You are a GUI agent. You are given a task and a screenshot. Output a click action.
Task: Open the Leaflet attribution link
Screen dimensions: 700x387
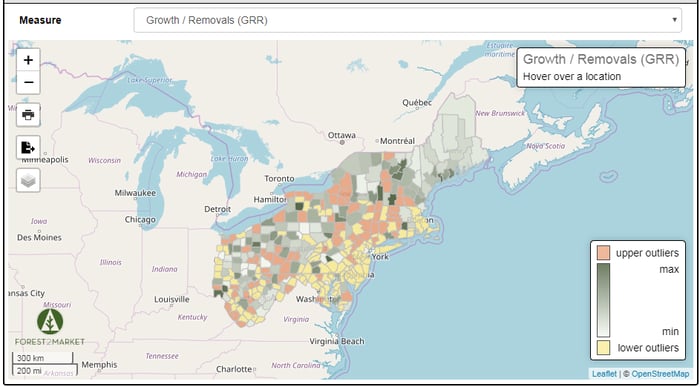click(x=604, y=374)
